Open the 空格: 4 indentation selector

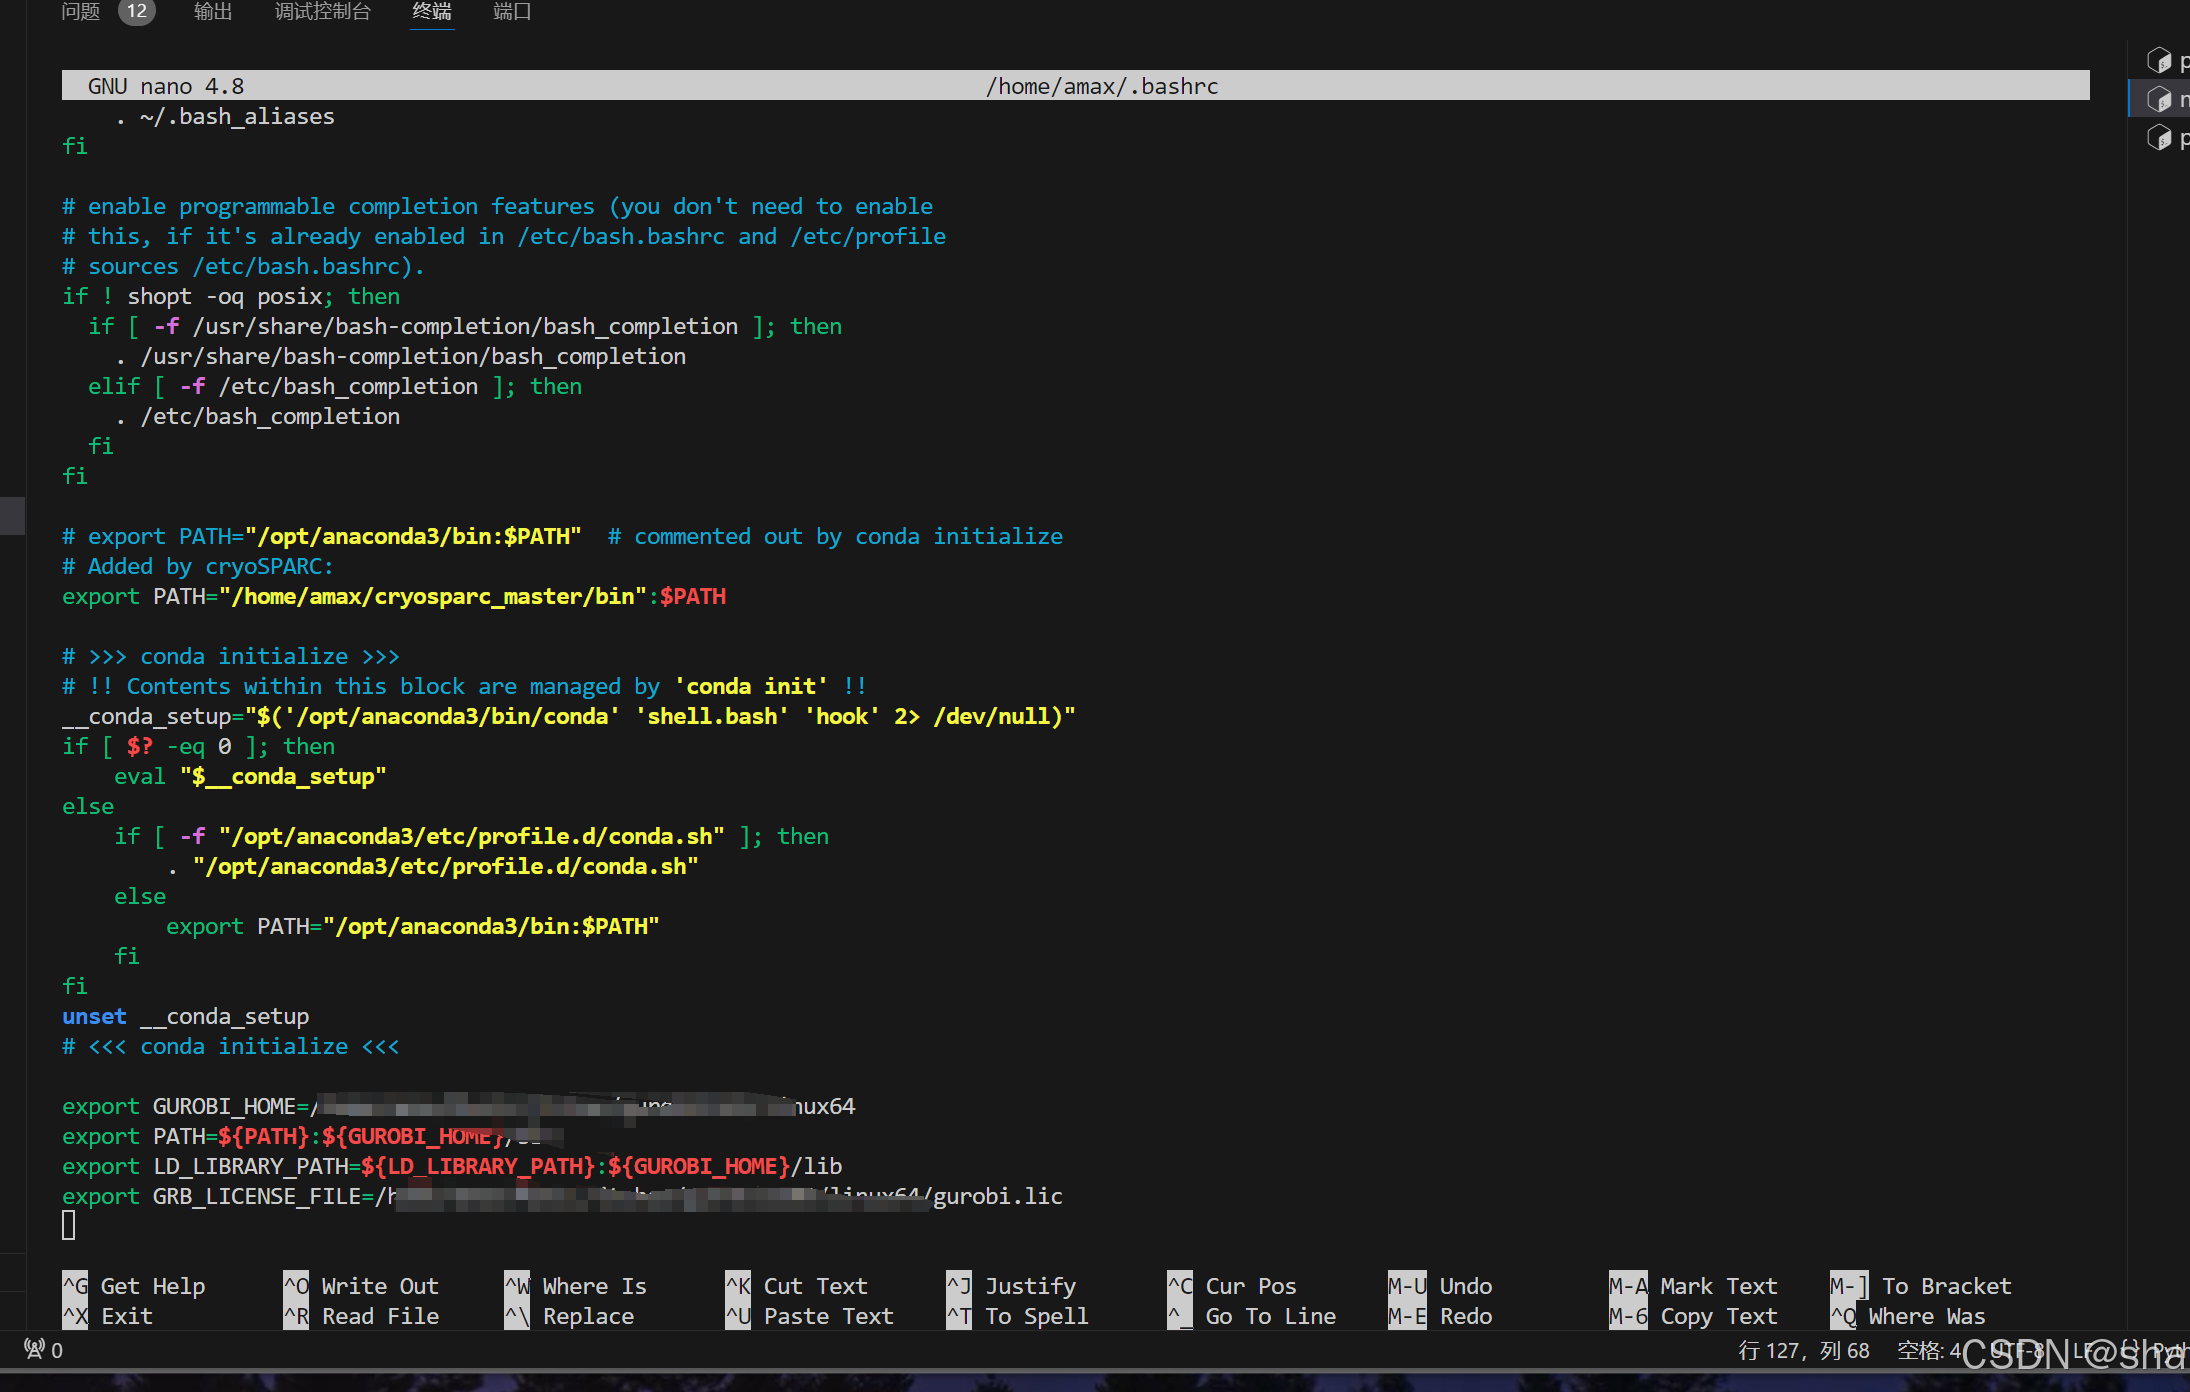[x=1928, y=1351]
